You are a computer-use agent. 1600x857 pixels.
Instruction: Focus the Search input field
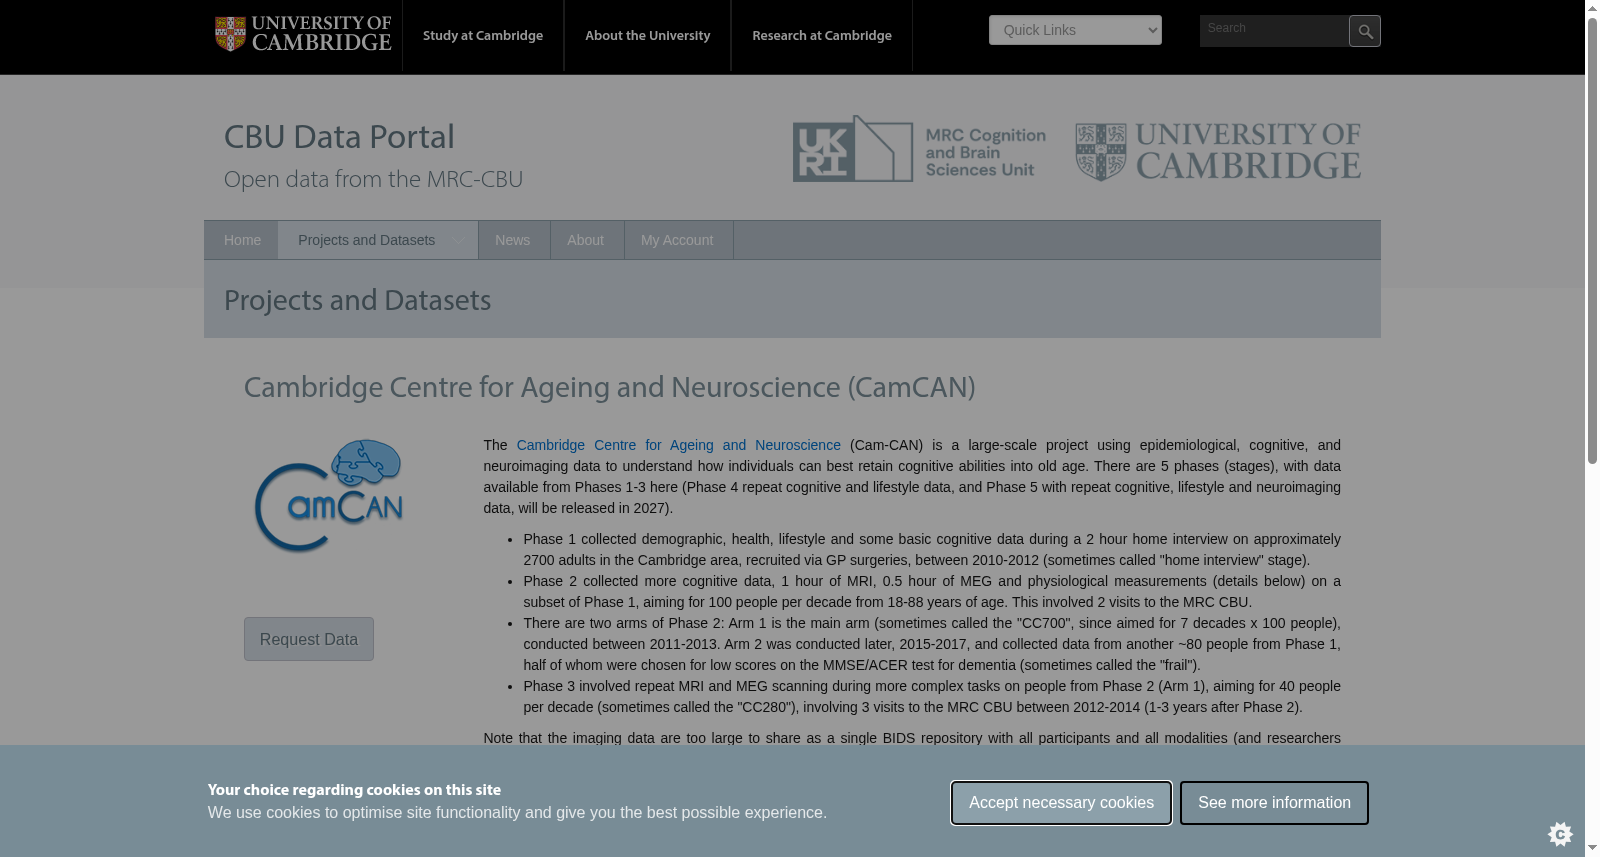[x=1274, y=31]
